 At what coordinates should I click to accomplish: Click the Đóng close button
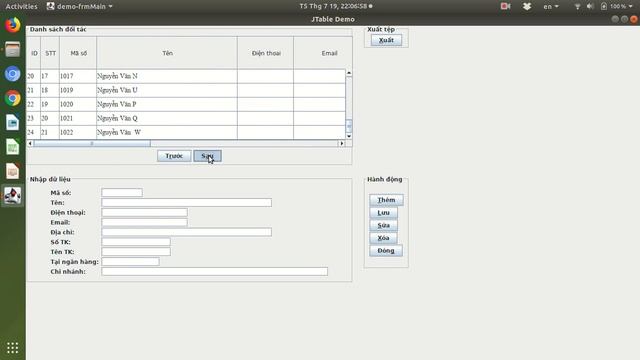pos(386,251)
